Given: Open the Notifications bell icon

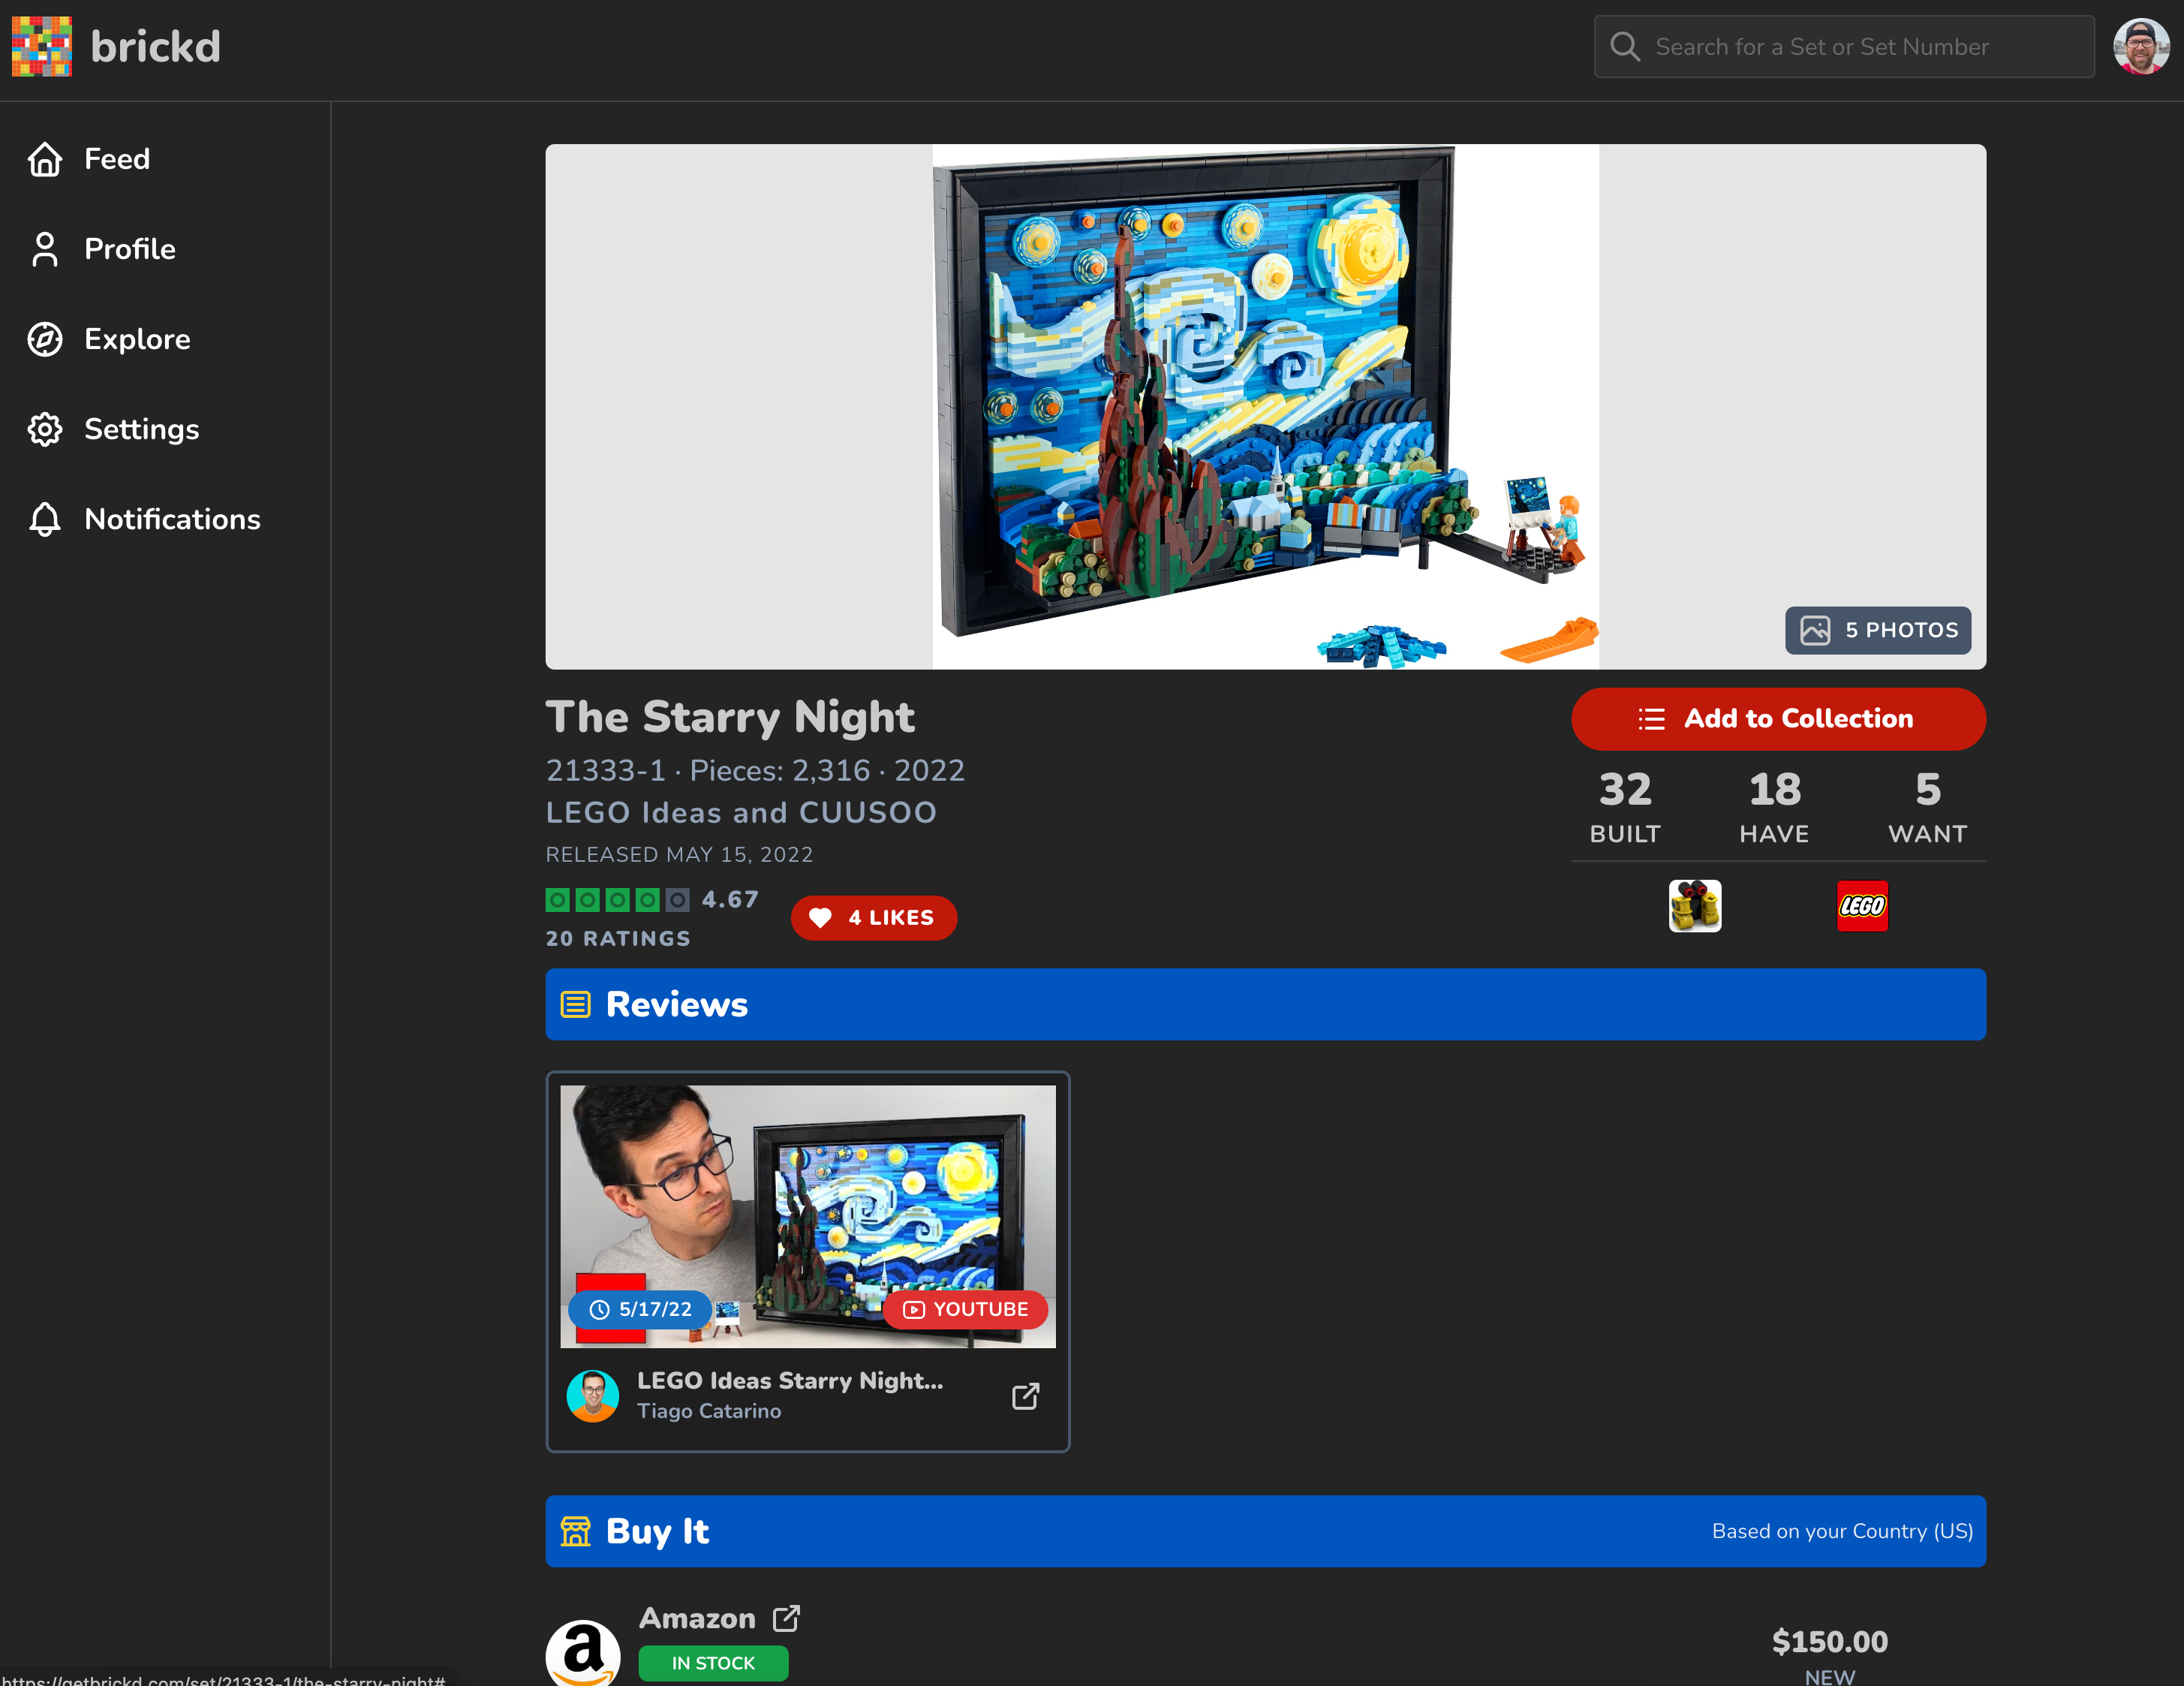Looking at the screenshot, I should click(x=45, y=519).
